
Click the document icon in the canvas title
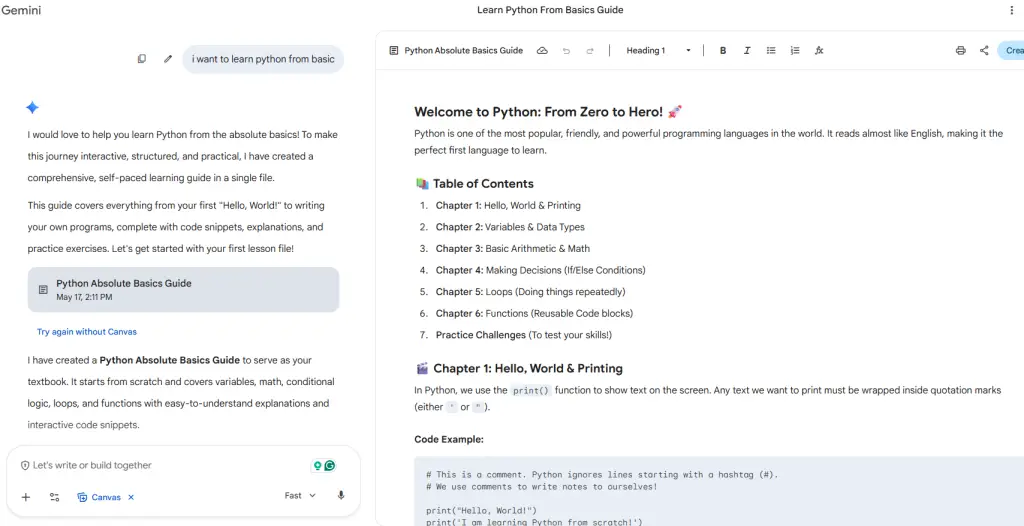pos(393,50)
